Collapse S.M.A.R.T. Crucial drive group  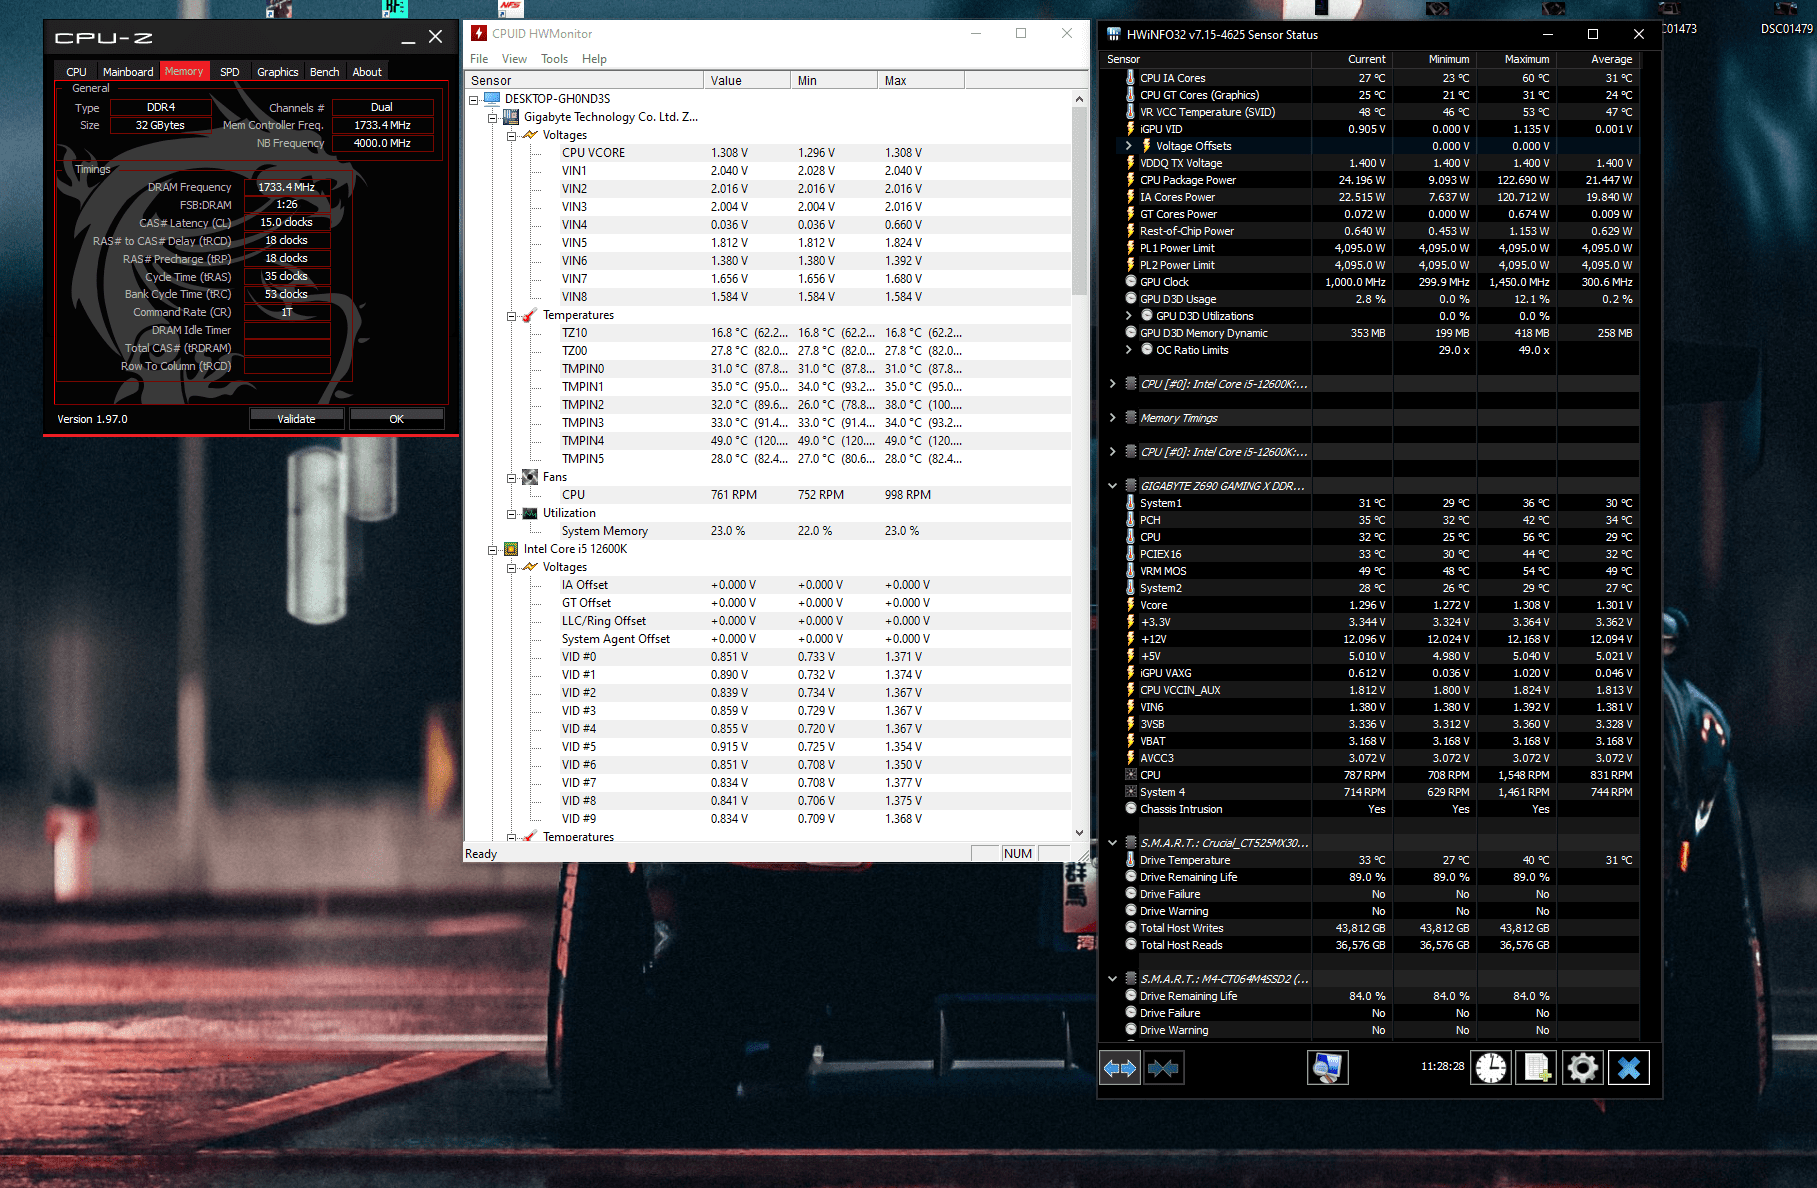tap(1113, 843)
